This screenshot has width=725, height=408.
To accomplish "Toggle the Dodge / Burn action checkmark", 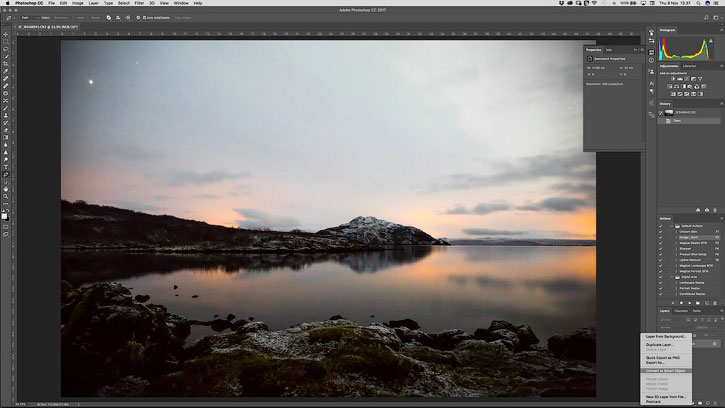I will (x=661, y=237).
